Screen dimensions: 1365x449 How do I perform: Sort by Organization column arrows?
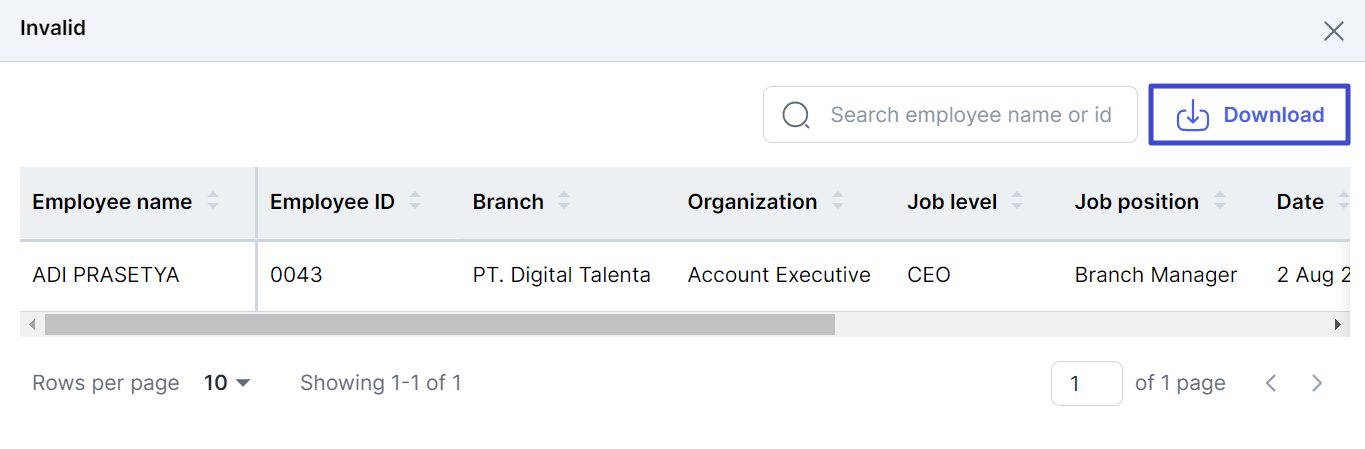tap(838, 202)
